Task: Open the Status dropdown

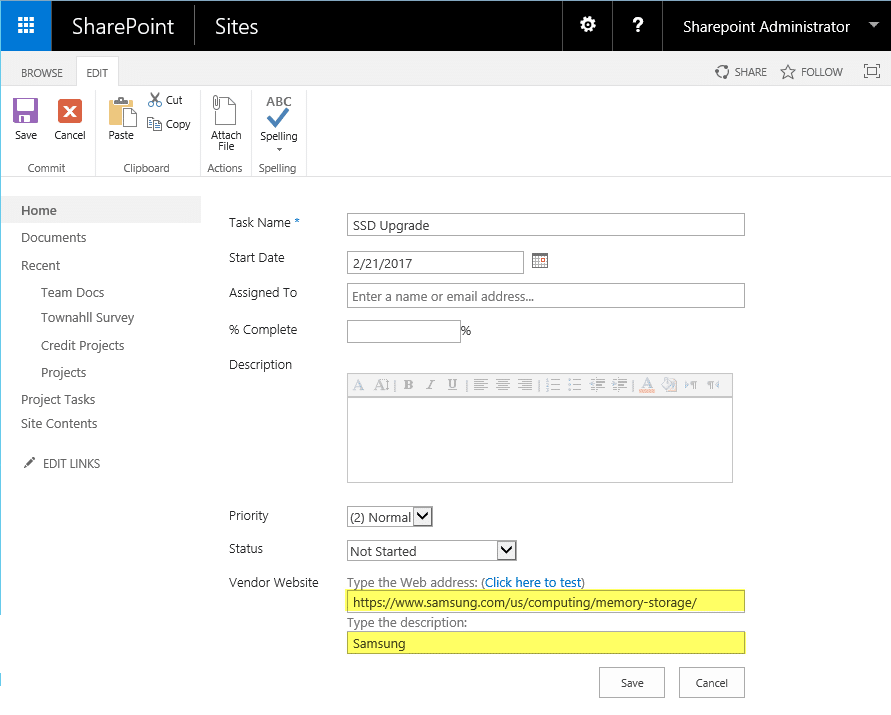Action: coord(431,550)
